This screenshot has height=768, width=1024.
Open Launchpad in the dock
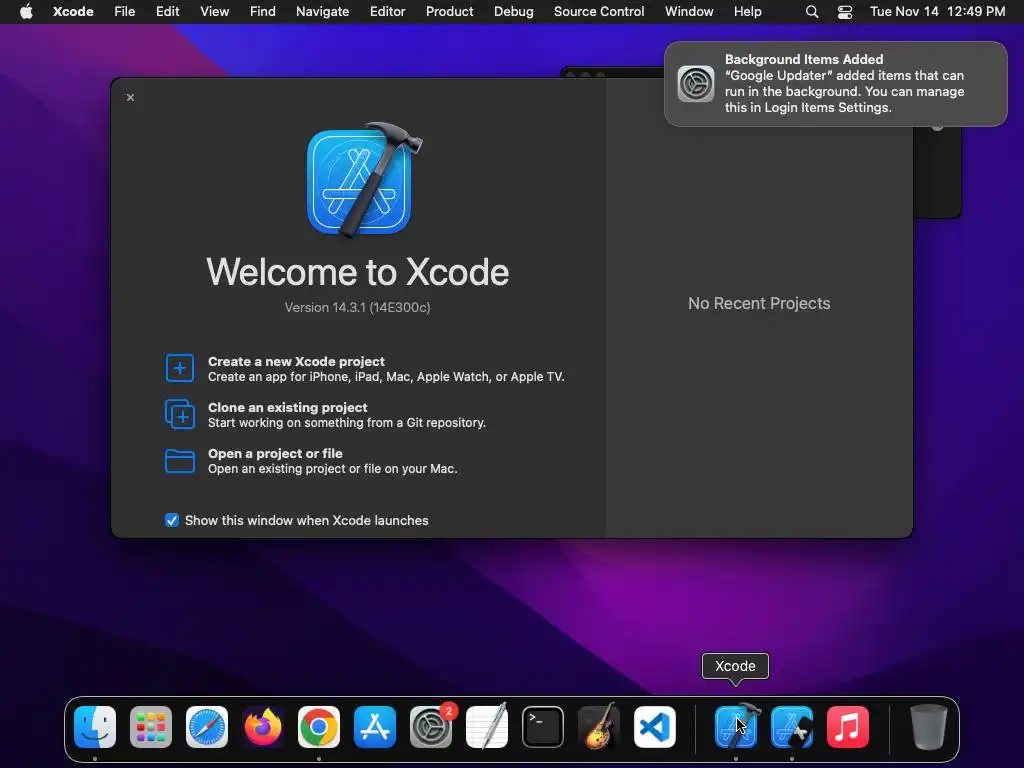(151, 727)
